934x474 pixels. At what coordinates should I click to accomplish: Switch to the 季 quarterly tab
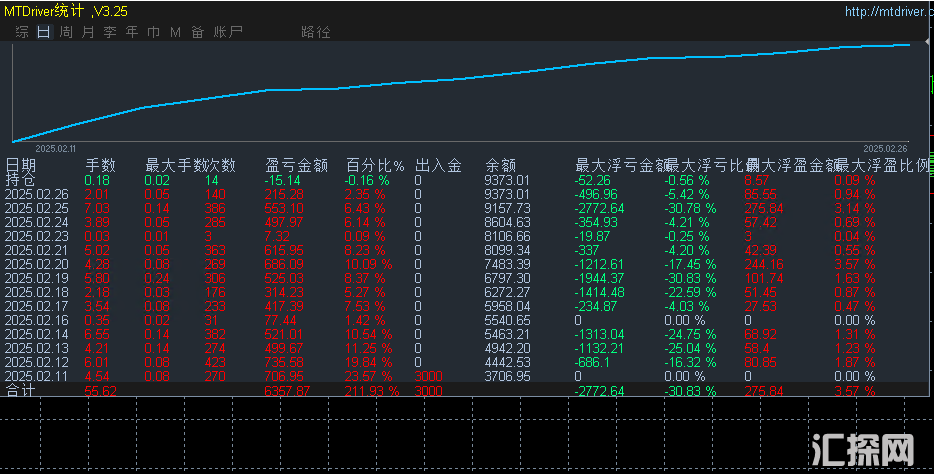coord(110,32)
